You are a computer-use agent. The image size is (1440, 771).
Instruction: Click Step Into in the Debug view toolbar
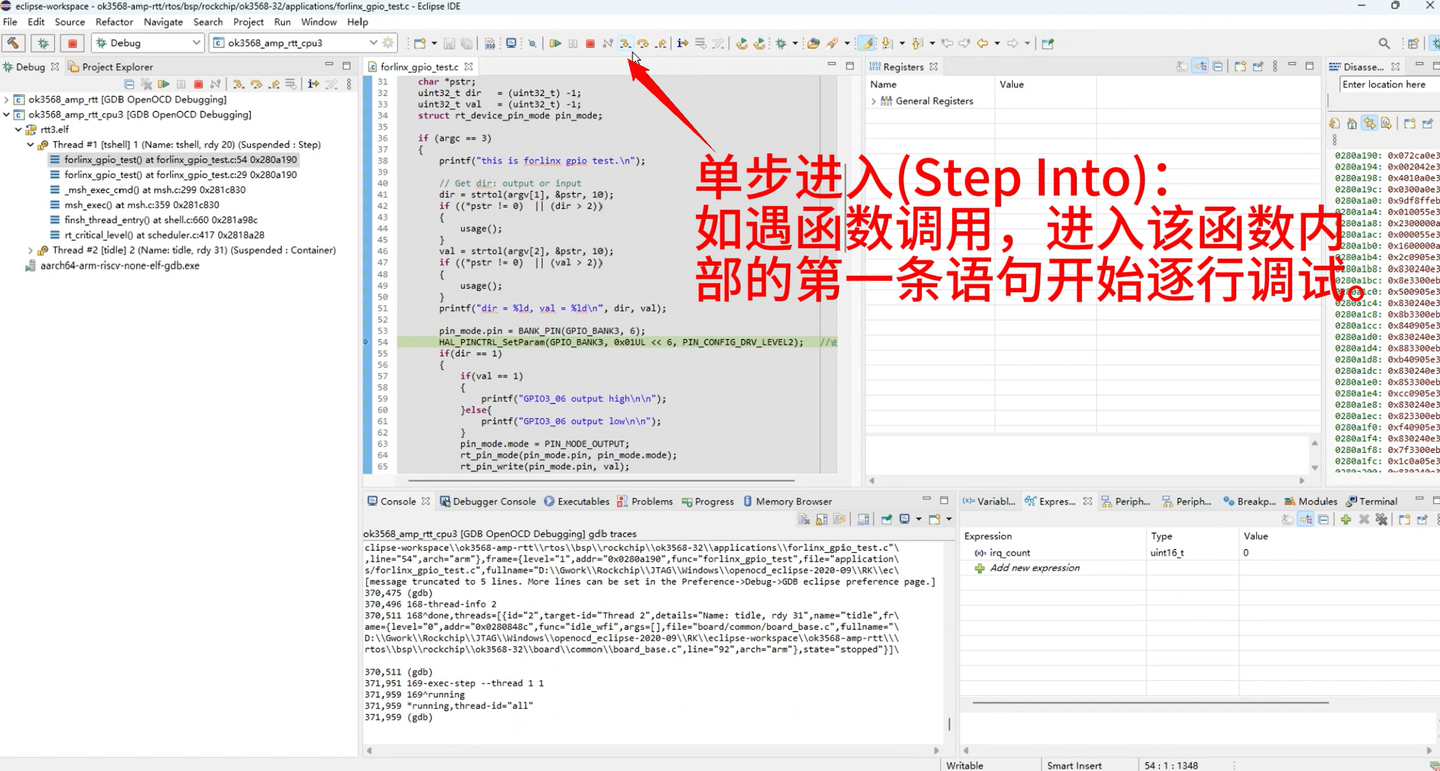(x=239, y=85)
